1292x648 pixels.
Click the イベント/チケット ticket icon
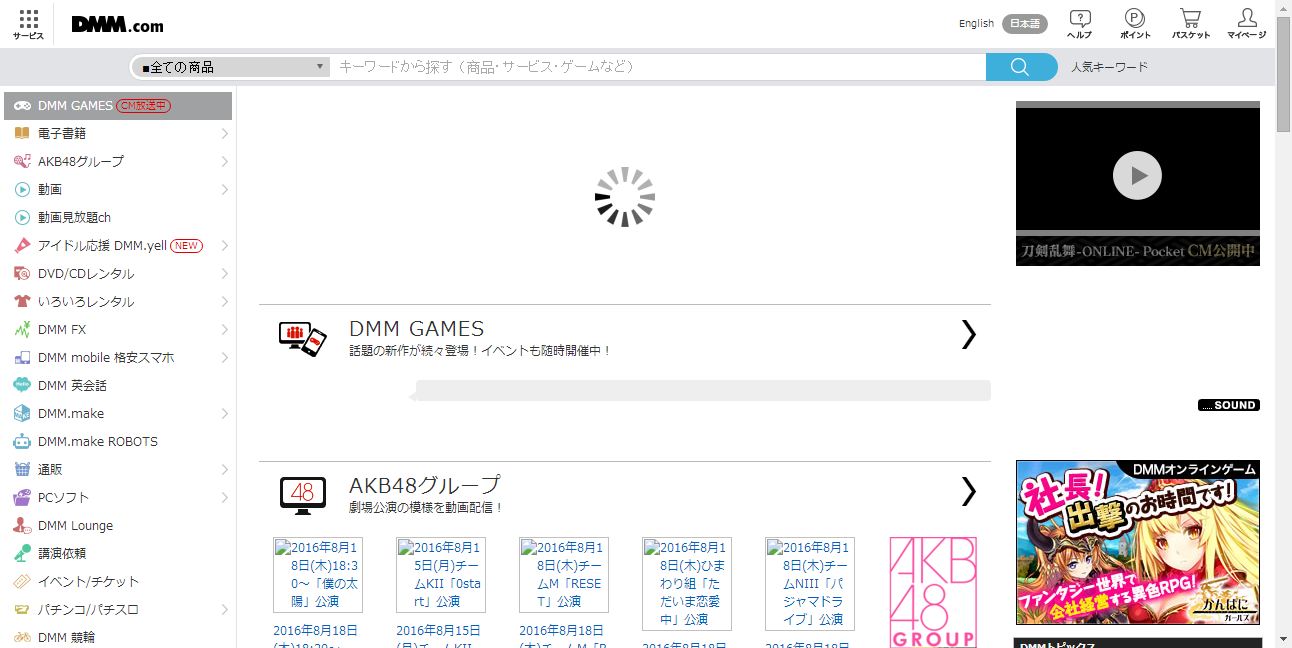[22, 581]
